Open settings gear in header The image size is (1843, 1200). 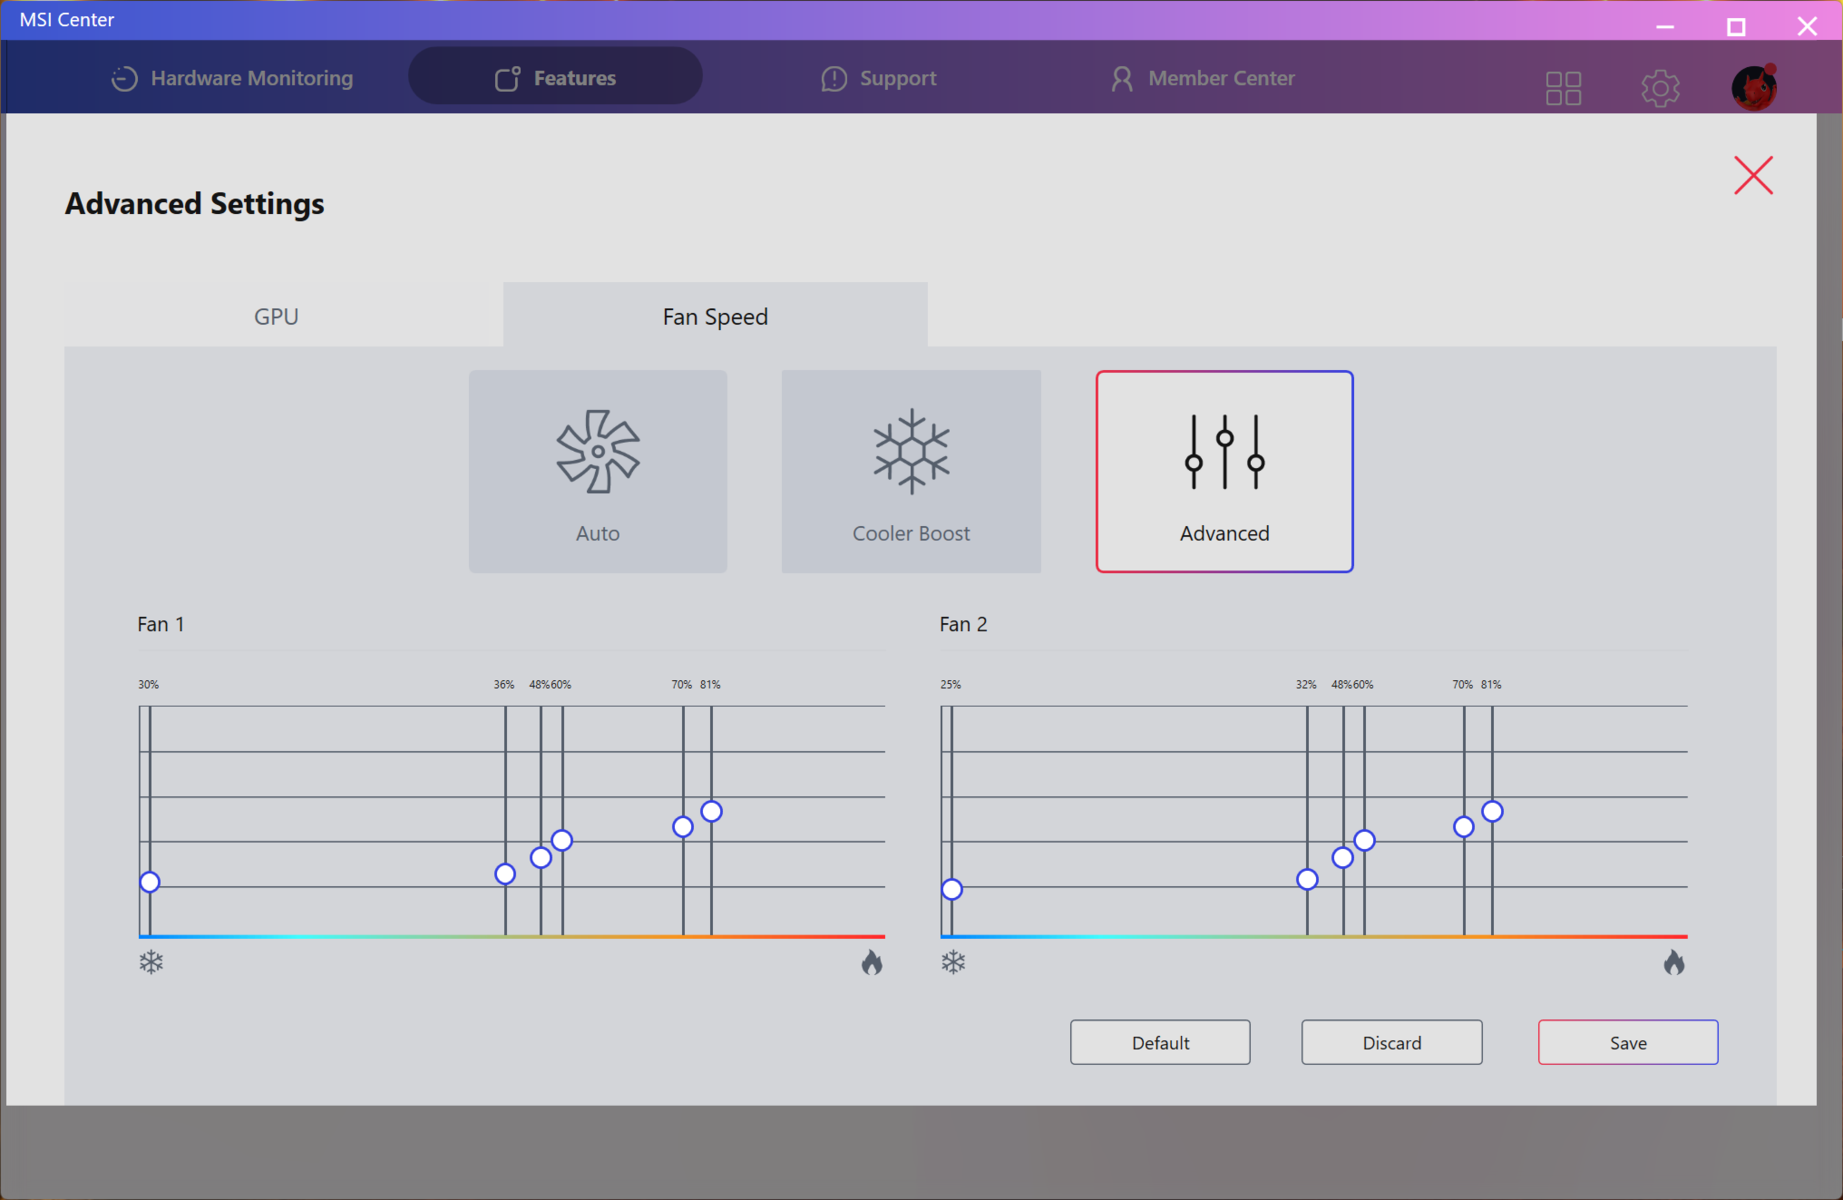(1660, 88)
